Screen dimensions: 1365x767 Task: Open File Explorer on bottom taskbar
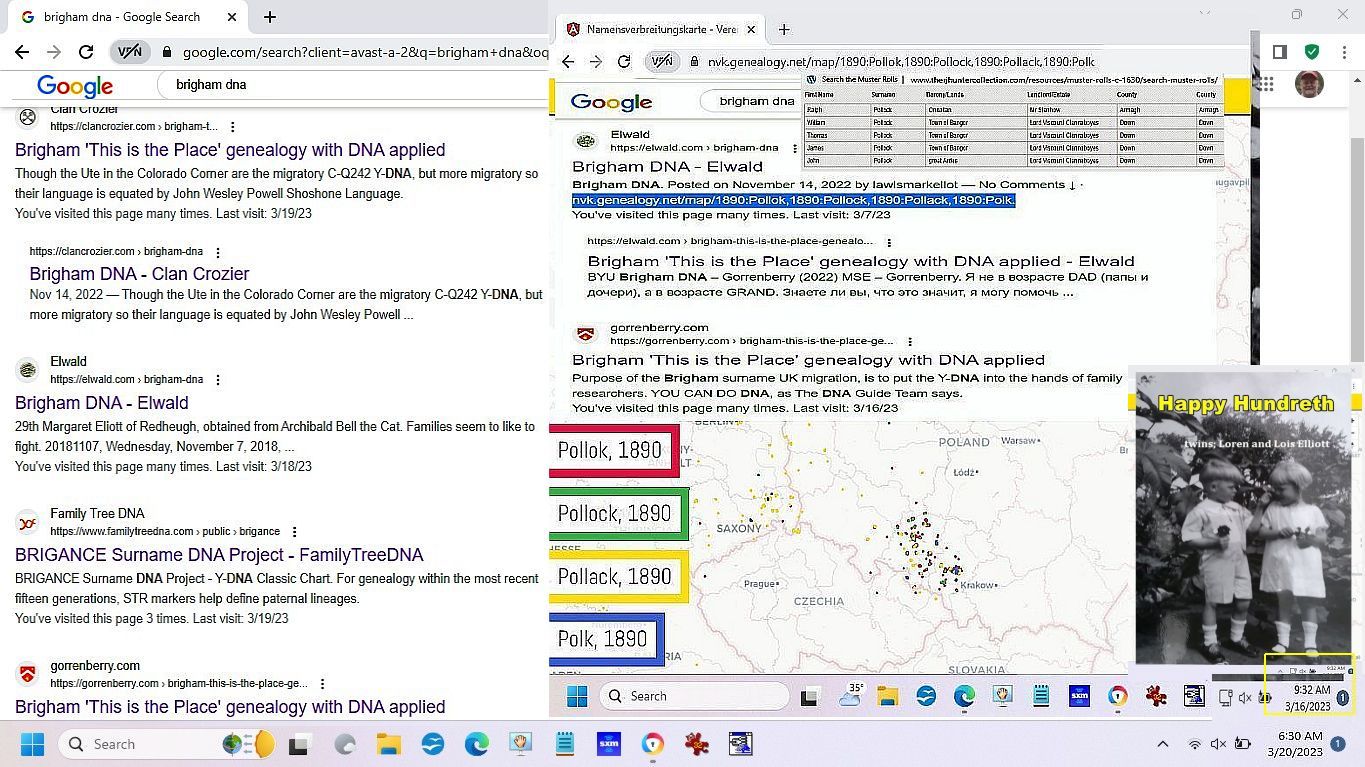click(389, 744)
